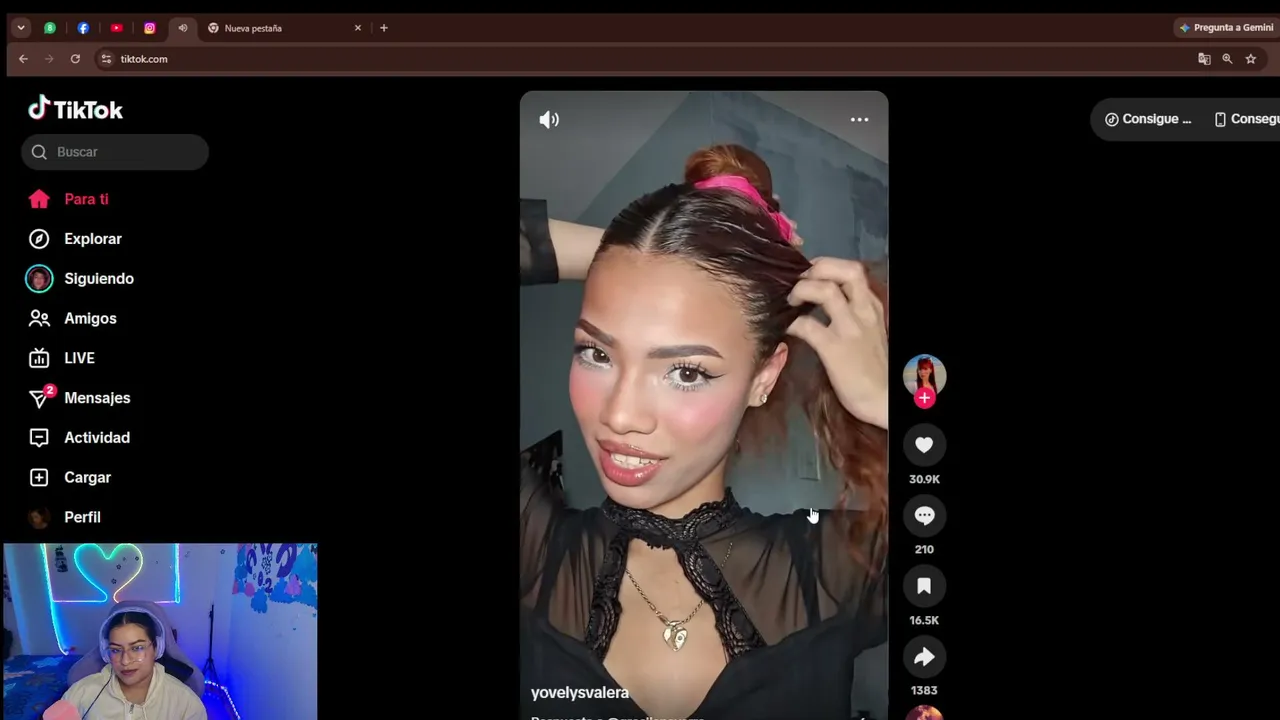This screenshot has height=720, width=1280.
Task: Click the TikTok logo
Action: coord(75,109)
